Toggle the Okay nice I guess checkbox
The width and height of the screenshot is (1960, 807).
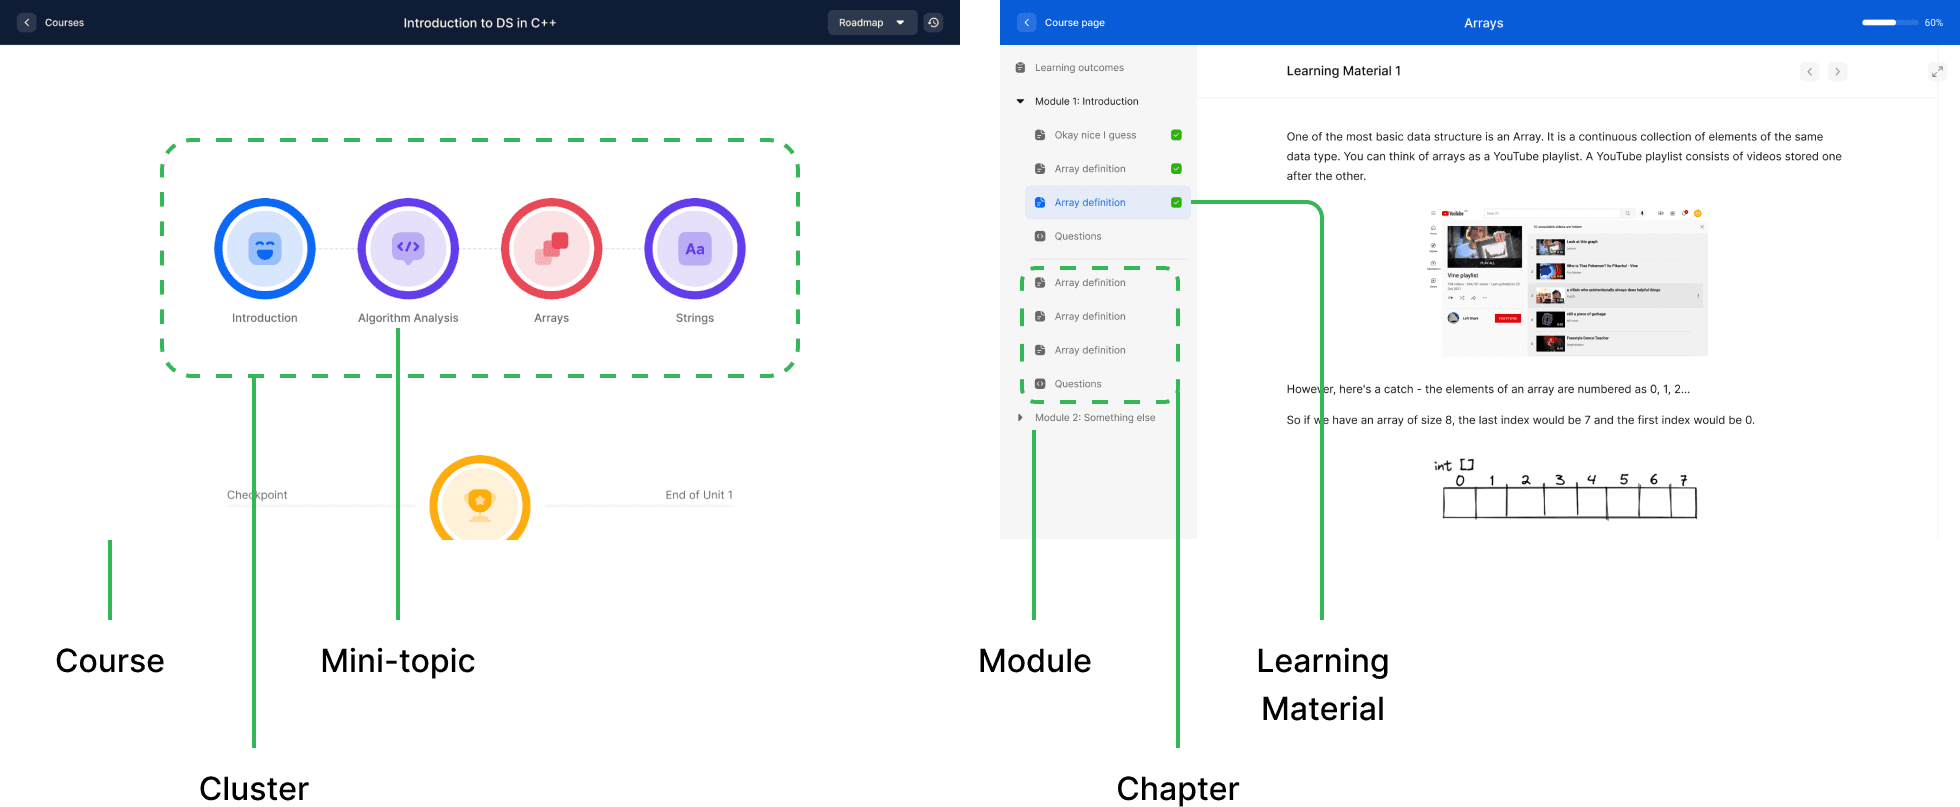tap(1176, 135)
